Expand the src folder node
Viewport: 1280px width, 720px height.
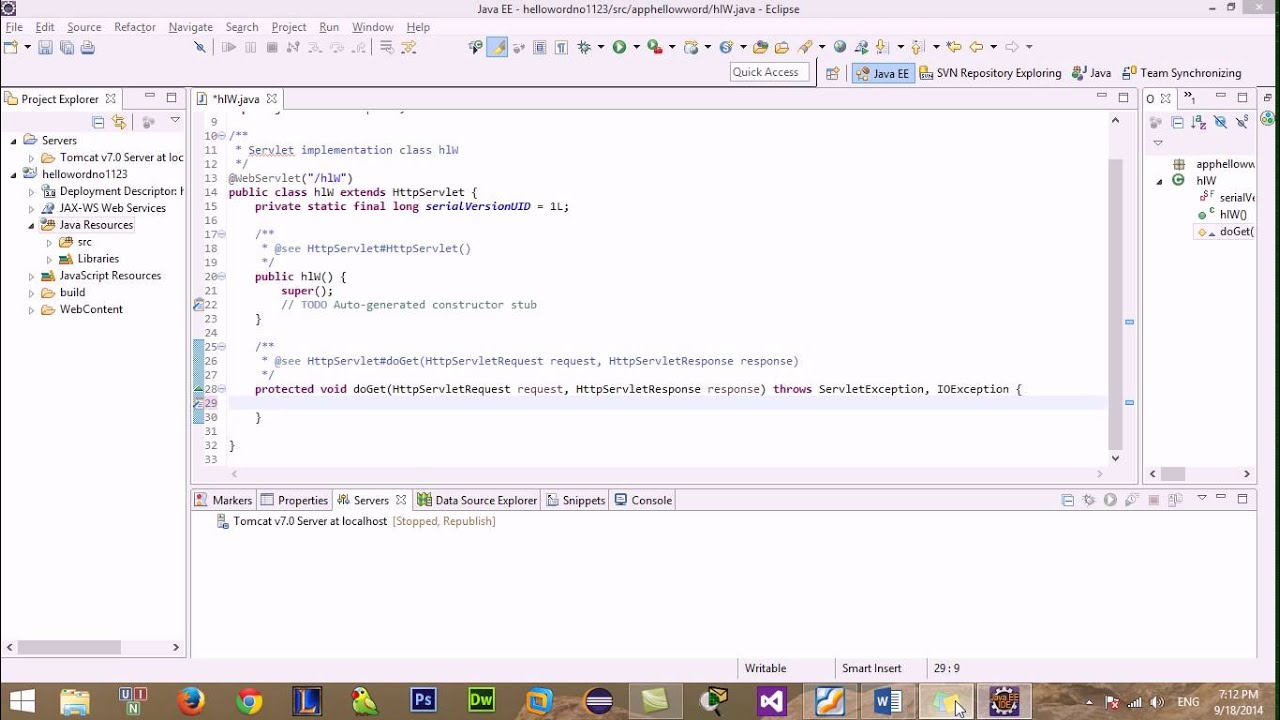pyautogui.click(x=48, y=242)
